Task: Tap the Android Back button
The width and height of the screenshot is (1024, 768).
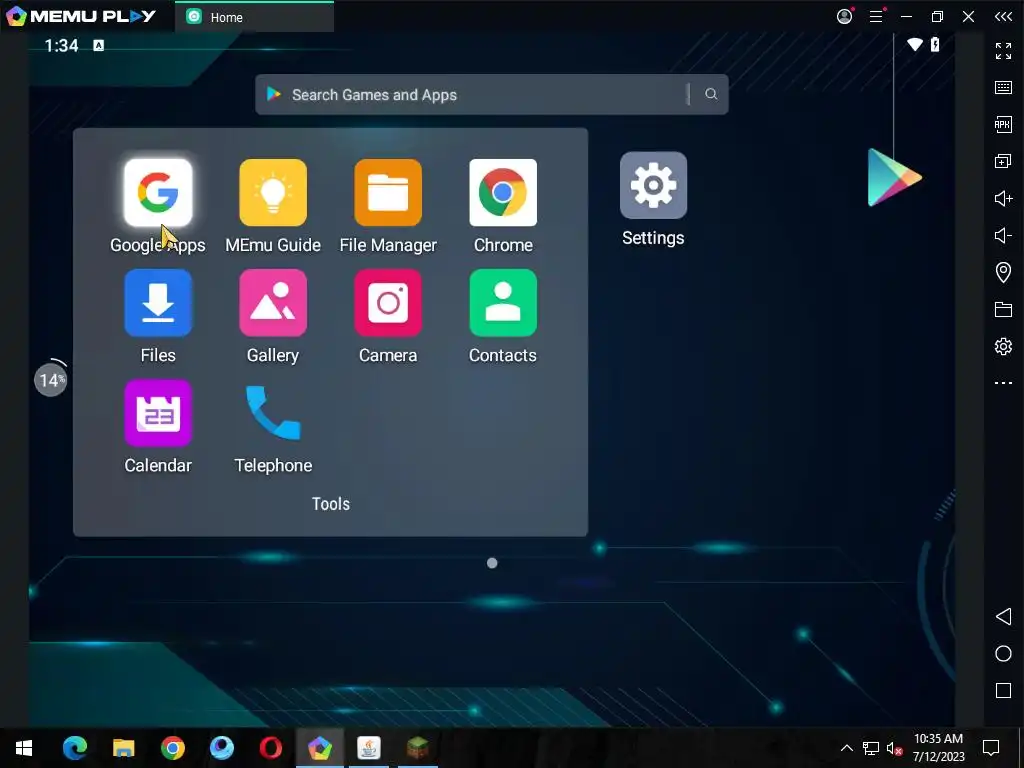Action: (x=1003, y=616)
